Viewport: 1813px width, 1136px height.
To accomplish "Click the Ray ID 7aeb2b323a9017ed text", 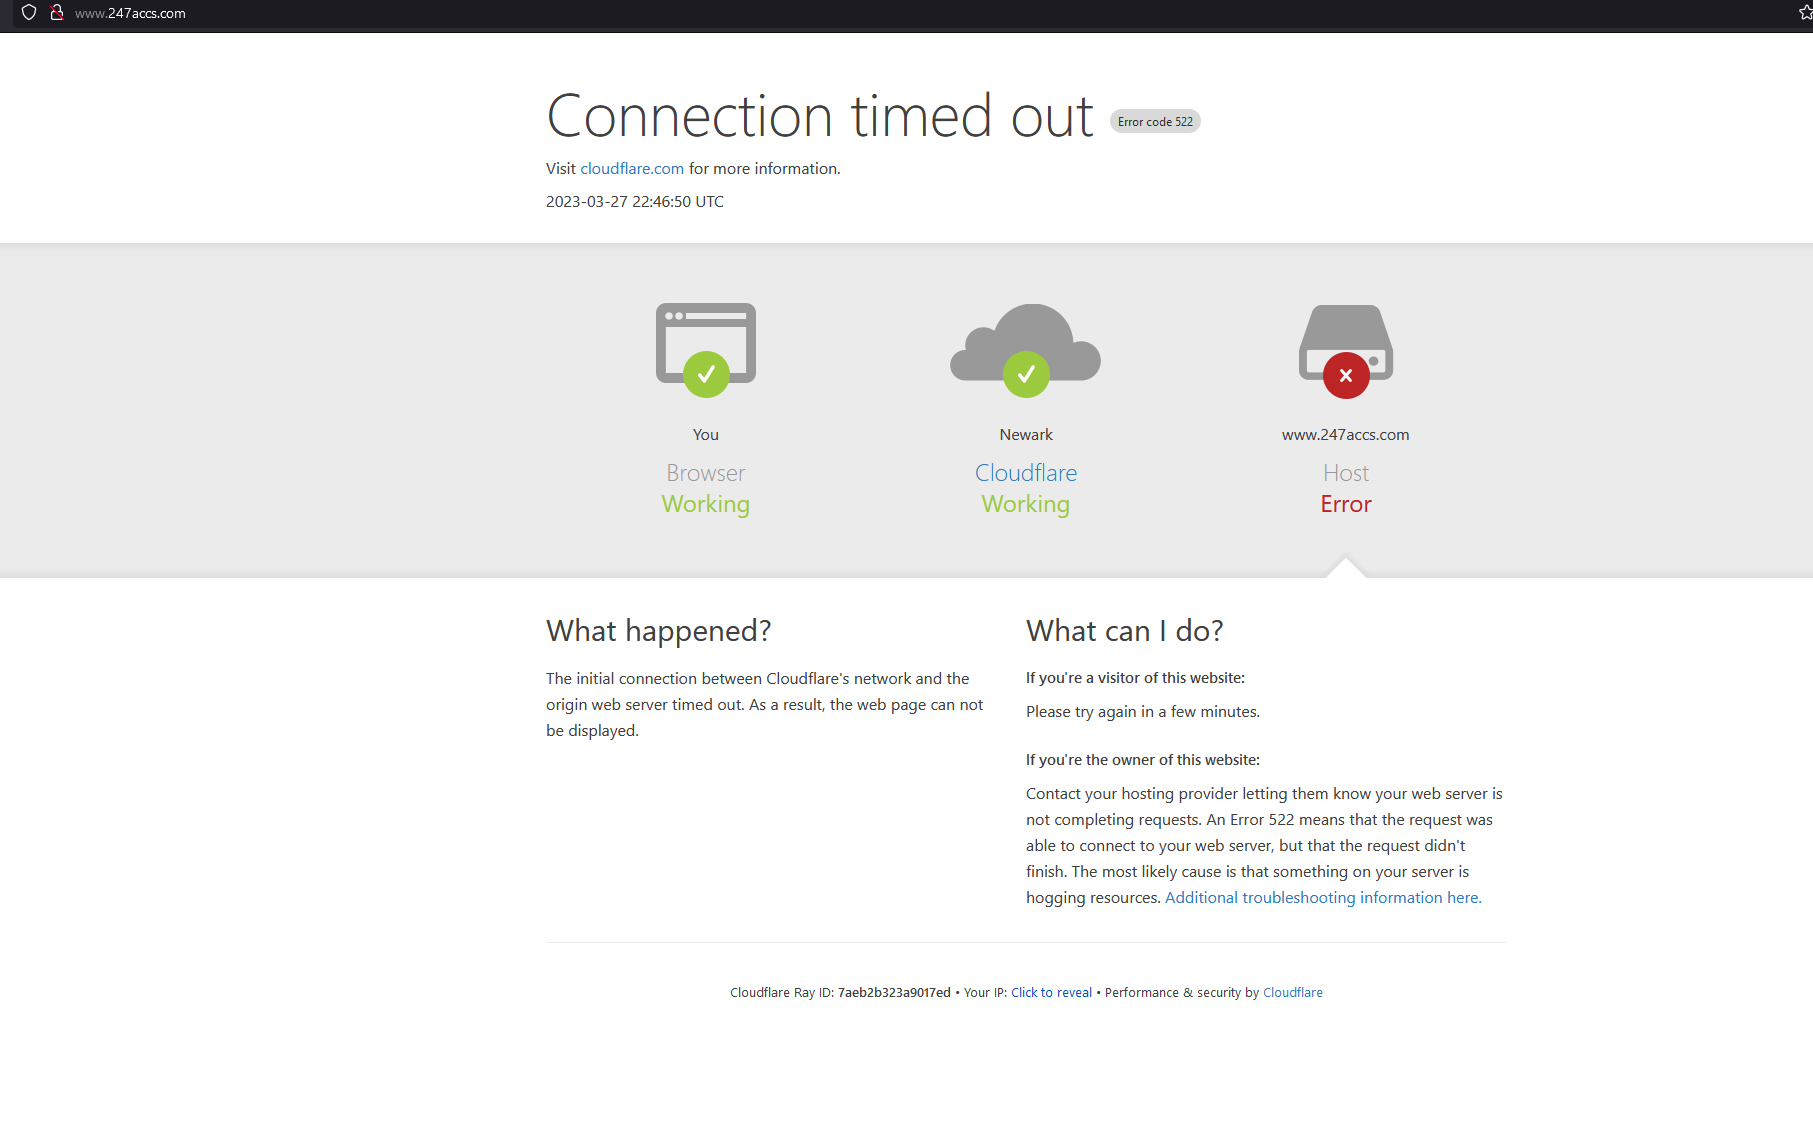I will 894,992.
